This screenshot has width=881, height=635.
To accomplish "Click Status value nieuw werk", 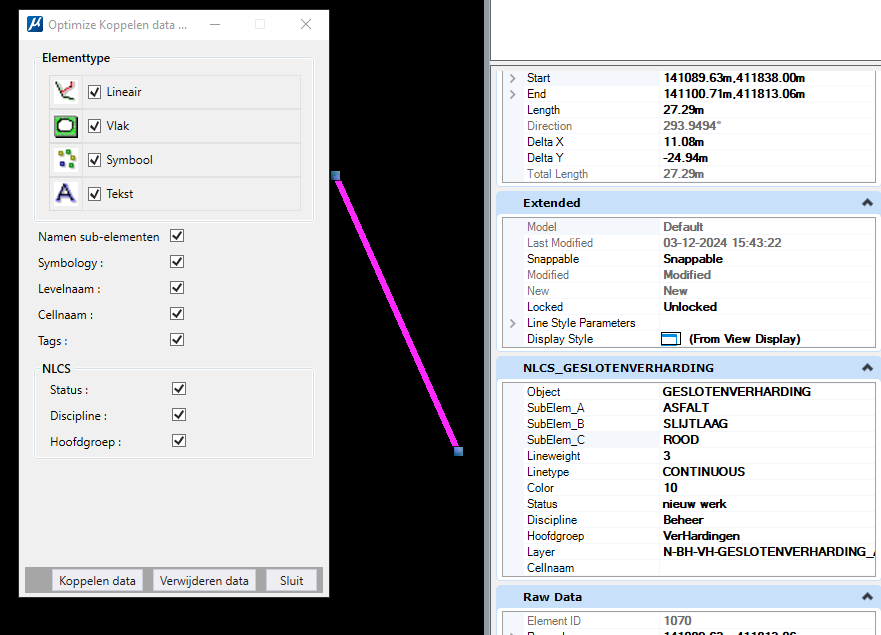I will pyautogui.click(x=694, y=504).
